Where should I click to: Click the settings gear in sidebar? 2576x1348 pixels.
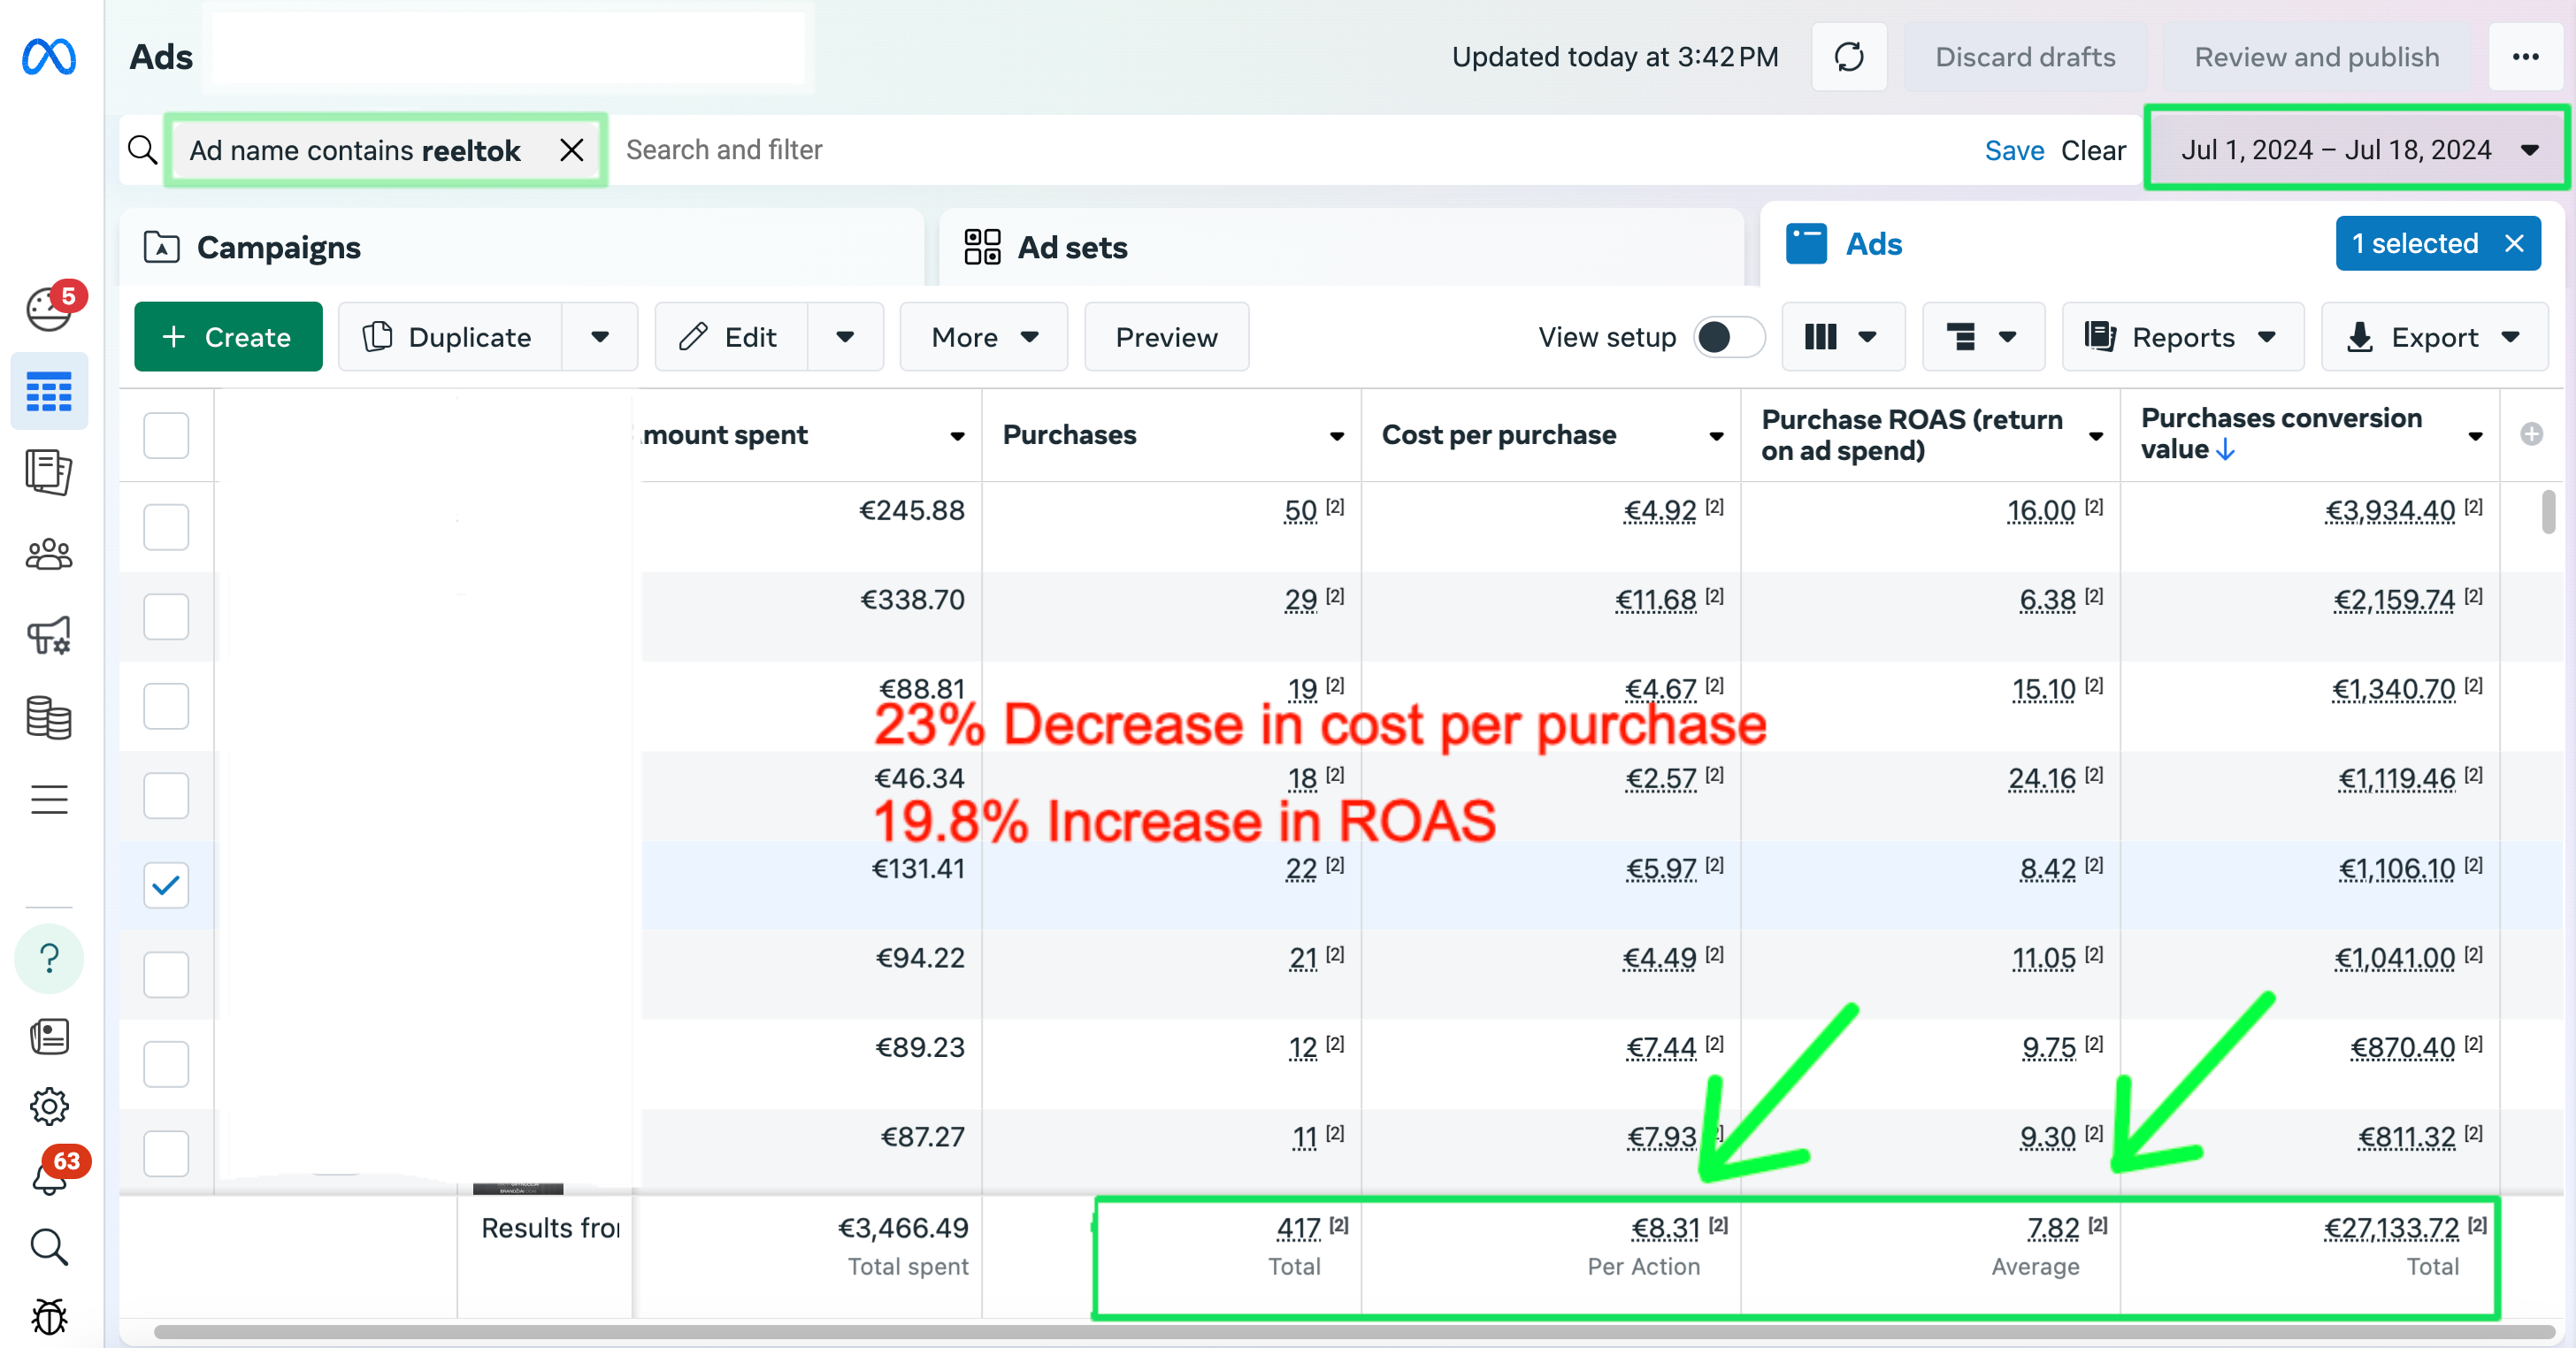point(49,1106)
